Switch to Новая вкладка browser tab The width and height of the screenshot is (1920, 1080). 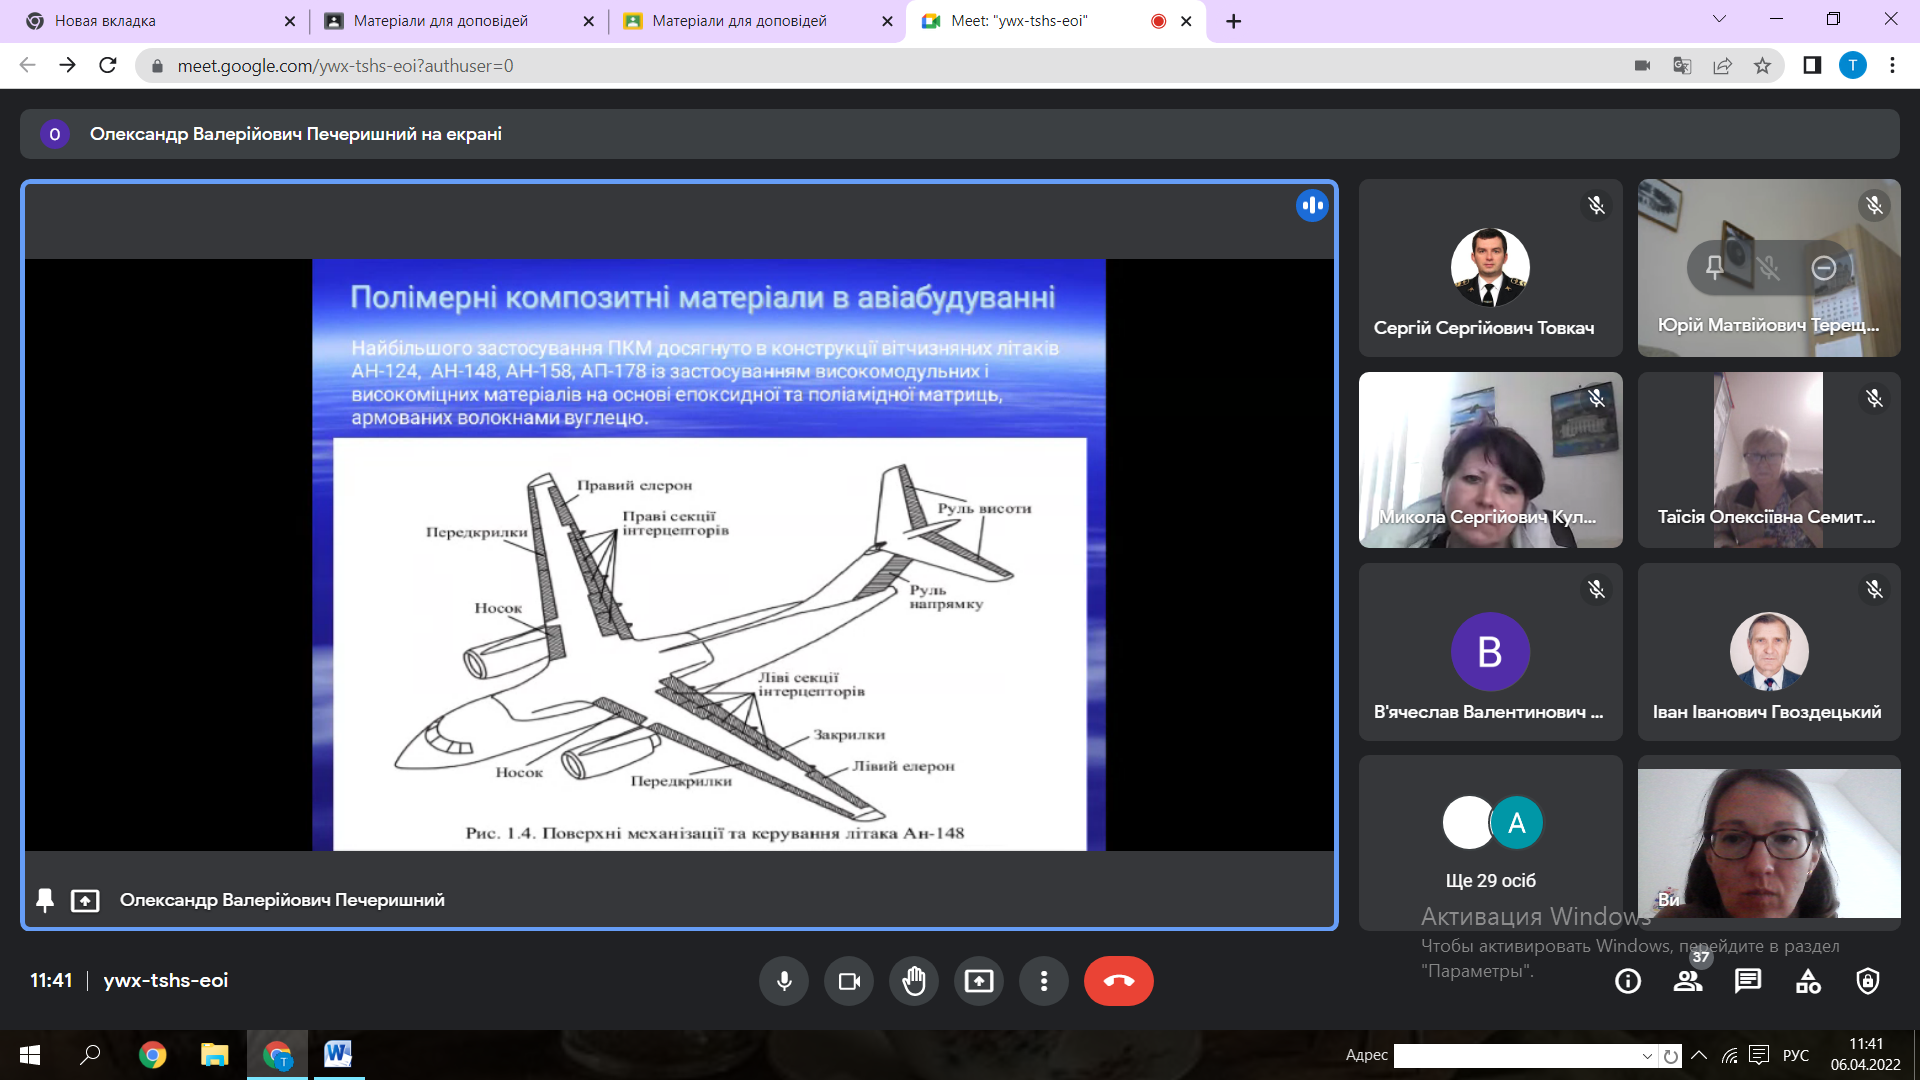click(105, 21)
